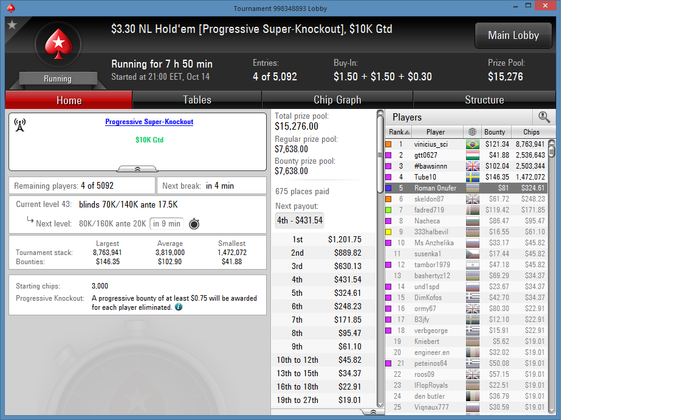700x420 pixels.
Task: Click Sweden flag next to Tube10
Action: click(x=472, y=177)
